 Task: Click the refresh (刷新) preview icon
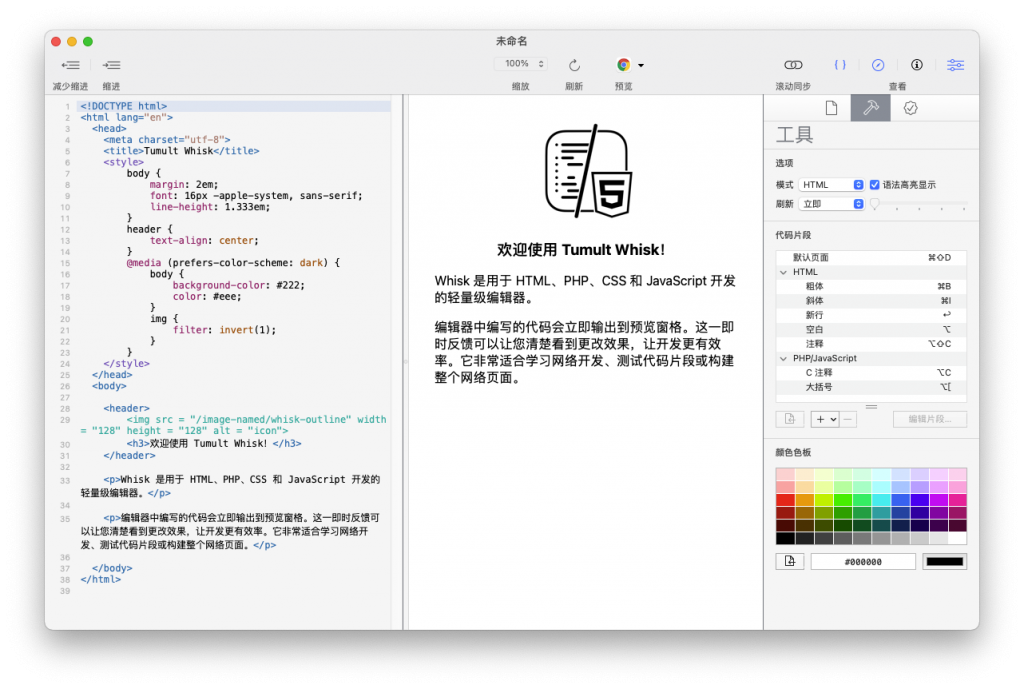tap(574, 65)
